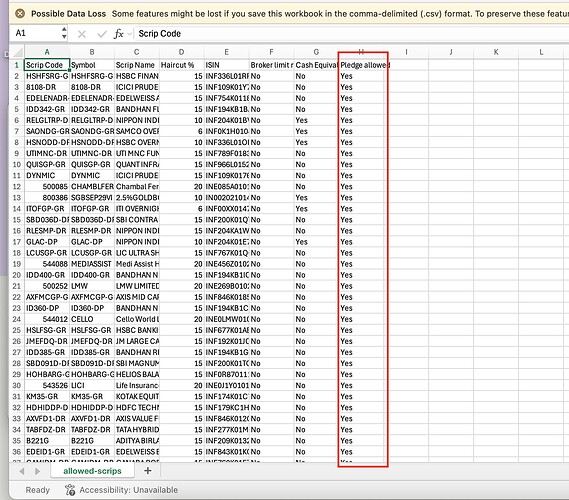
Task: Select column G header
Action: (x=316, y=52)
